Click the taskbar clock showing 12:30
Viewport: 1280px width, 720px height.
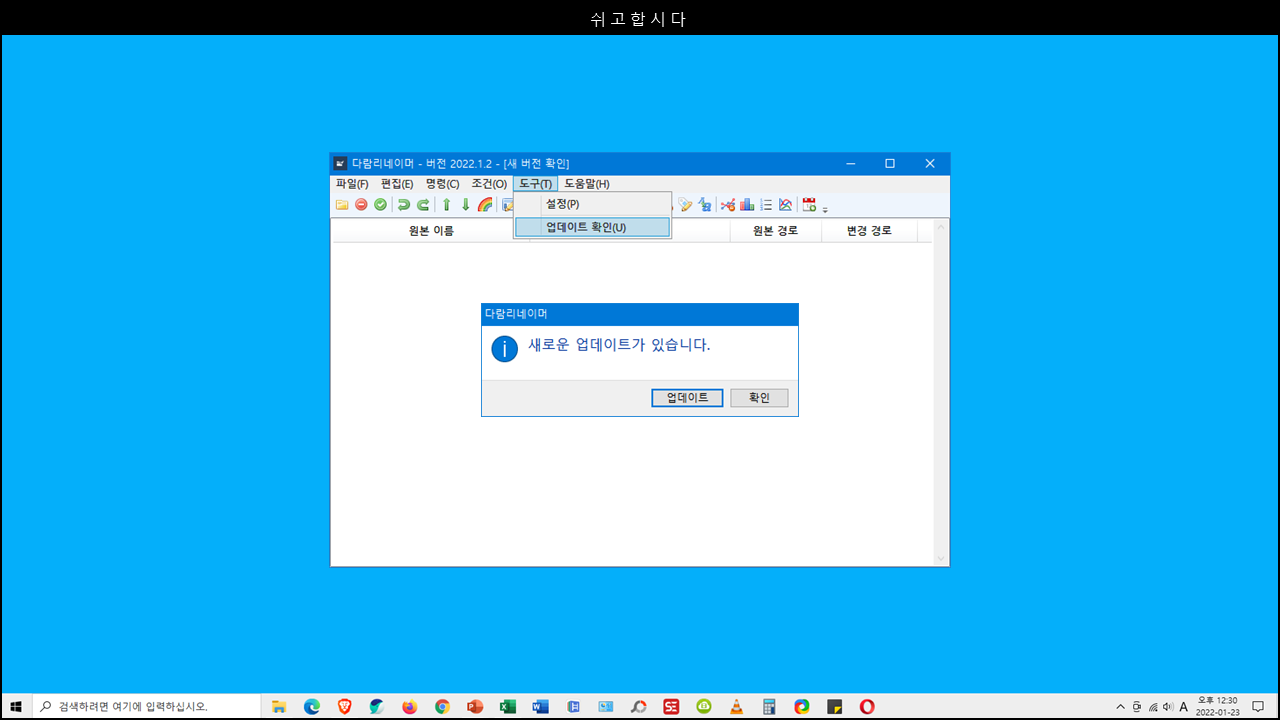coord(1217,706)
